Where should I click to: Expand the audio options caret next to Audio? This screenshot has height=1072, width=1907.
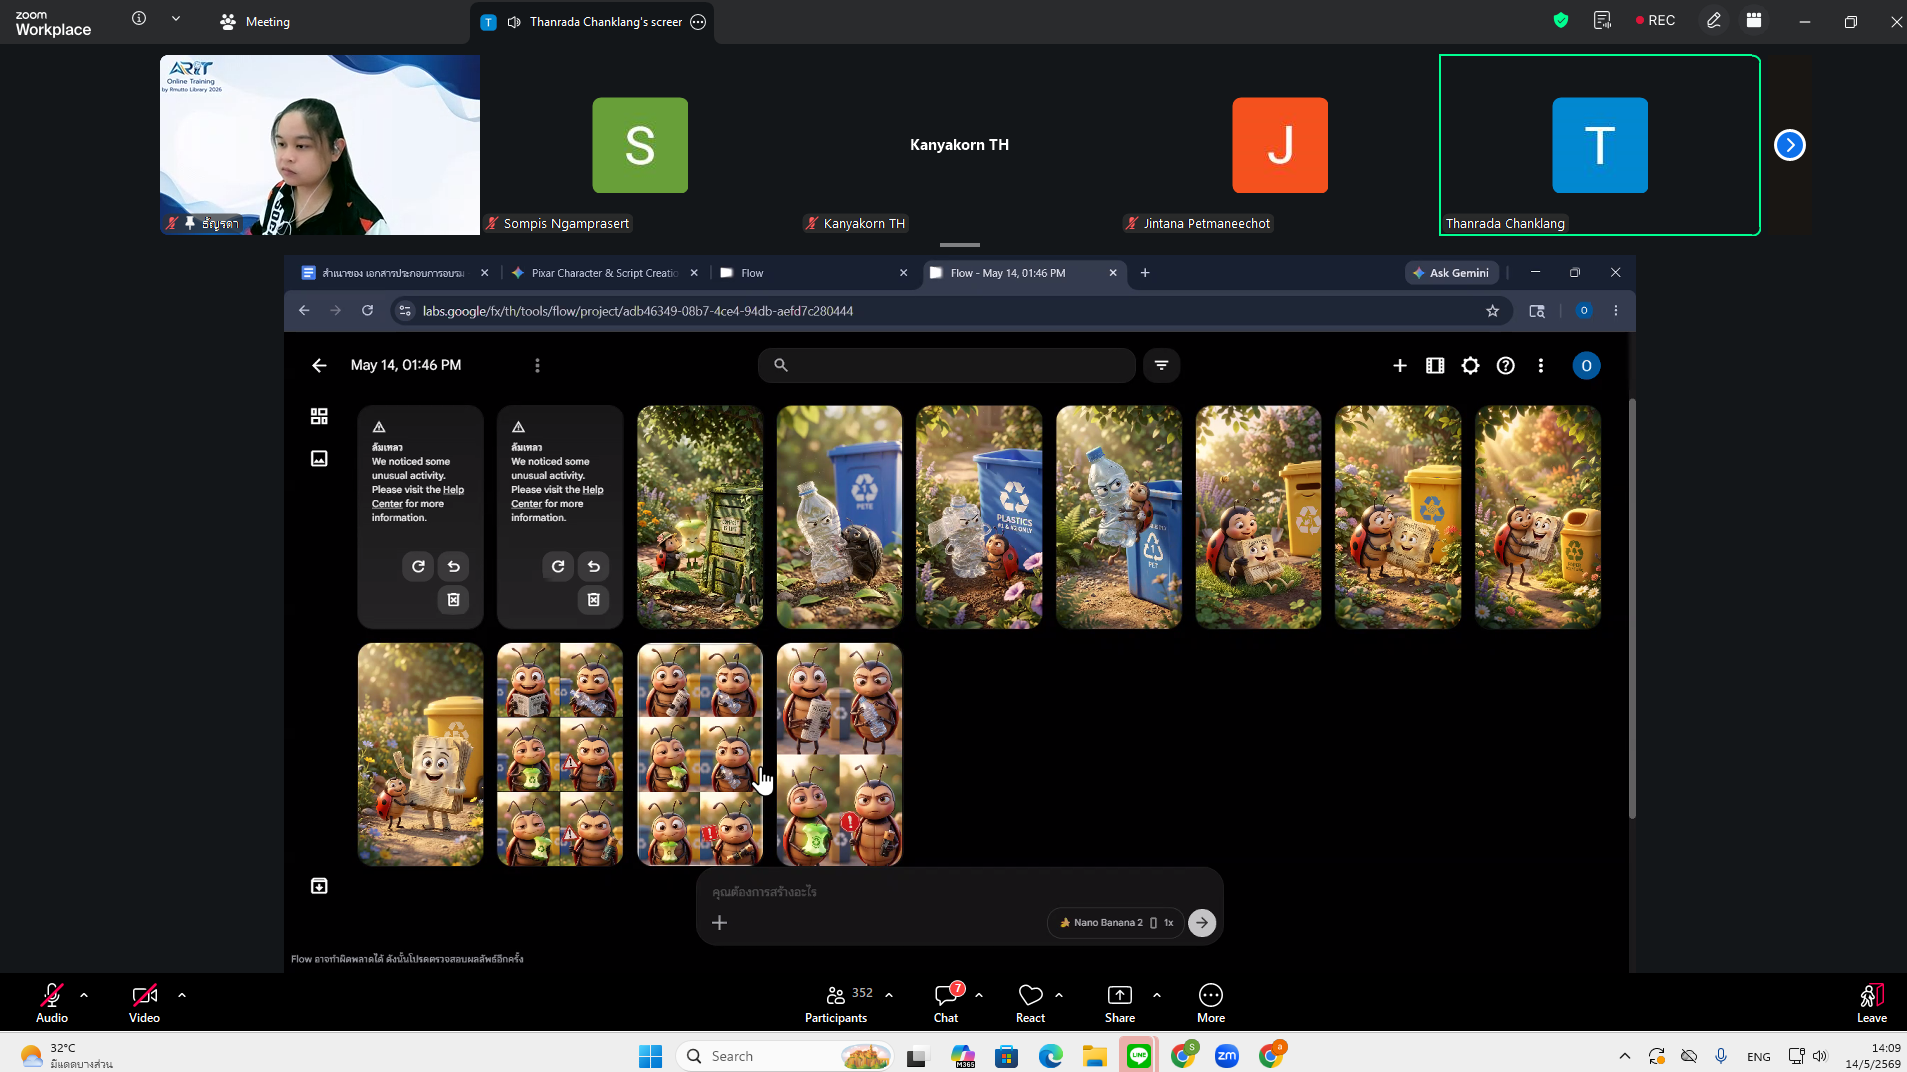point(84,995)
